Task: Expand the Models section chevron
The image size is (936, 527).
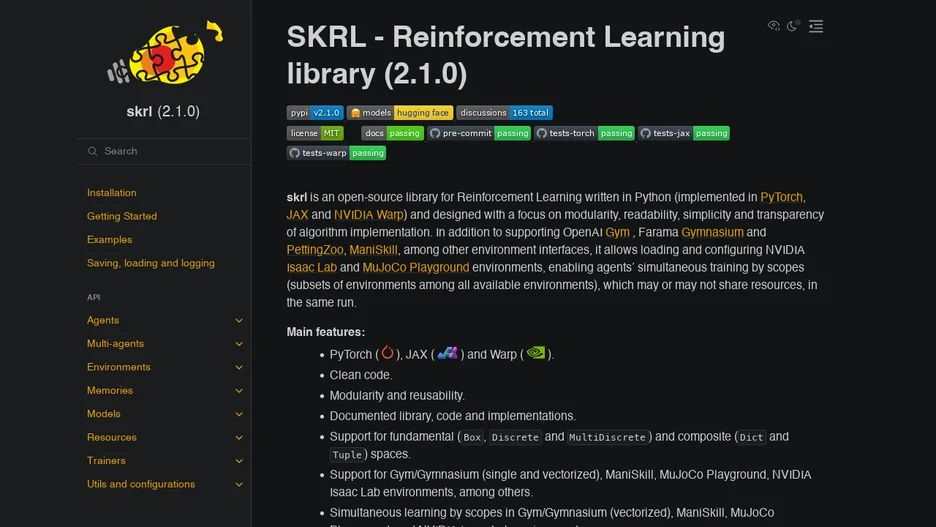Action: click(239, 414)
